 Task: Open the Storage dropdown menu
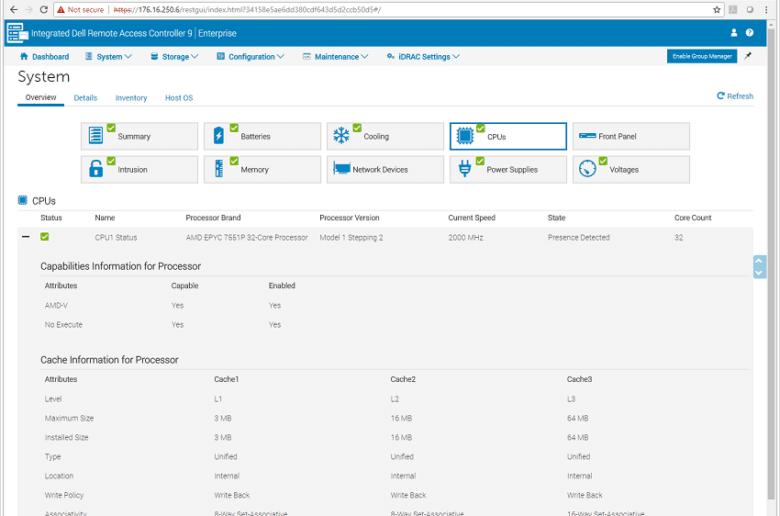click(x=174, y=57)
